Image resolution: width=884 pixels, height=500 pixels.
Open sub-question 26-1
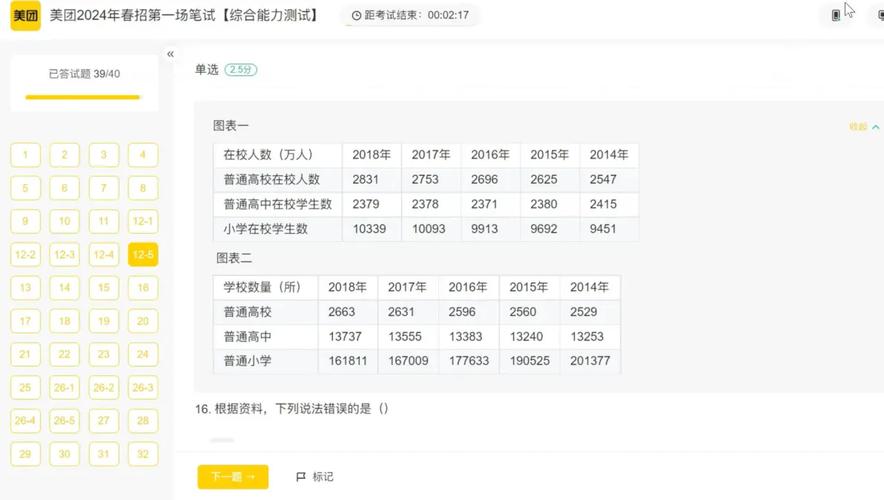point(64,388)
